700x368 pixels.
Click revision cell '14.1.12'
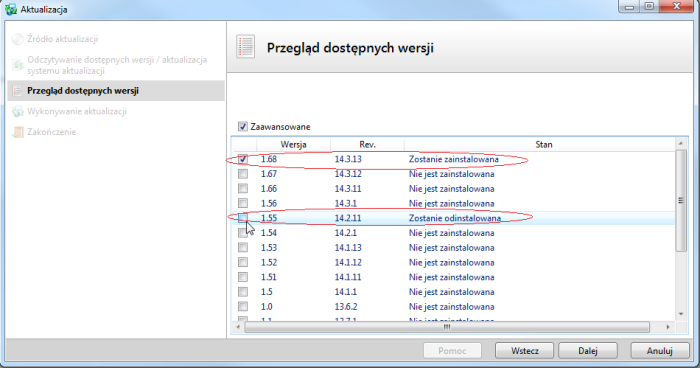click(x=348, y=262)
